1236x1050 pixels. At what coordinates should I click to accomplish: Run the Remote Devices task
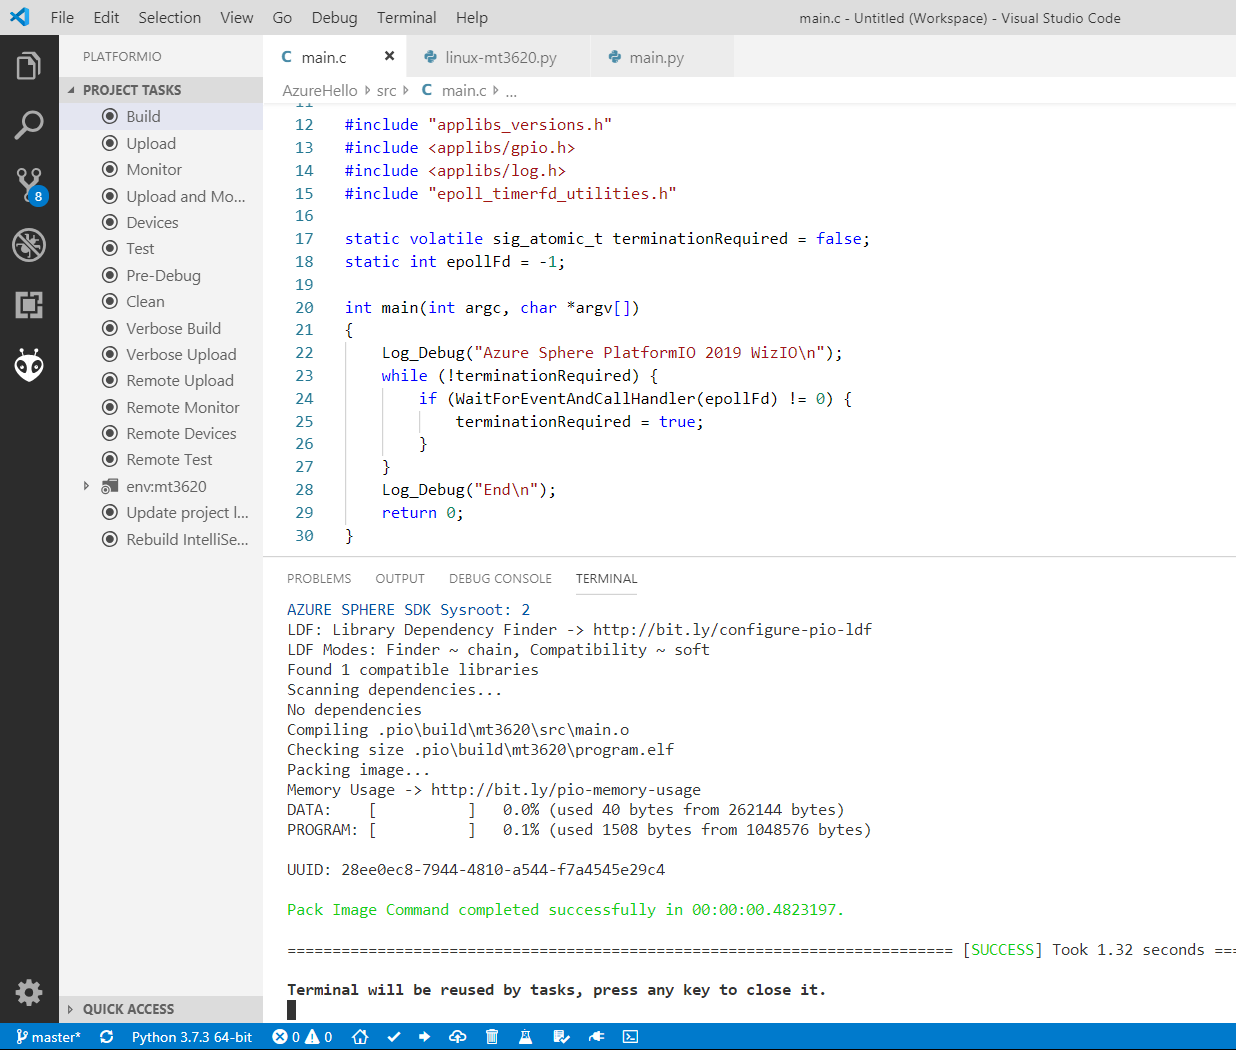(x=161, y=433)
